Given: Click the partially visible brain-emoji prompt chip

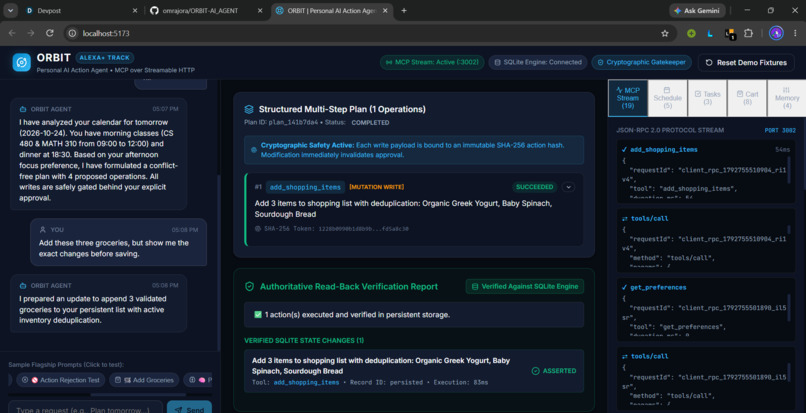Looking at the screenshot, I should tap(200, 380).
